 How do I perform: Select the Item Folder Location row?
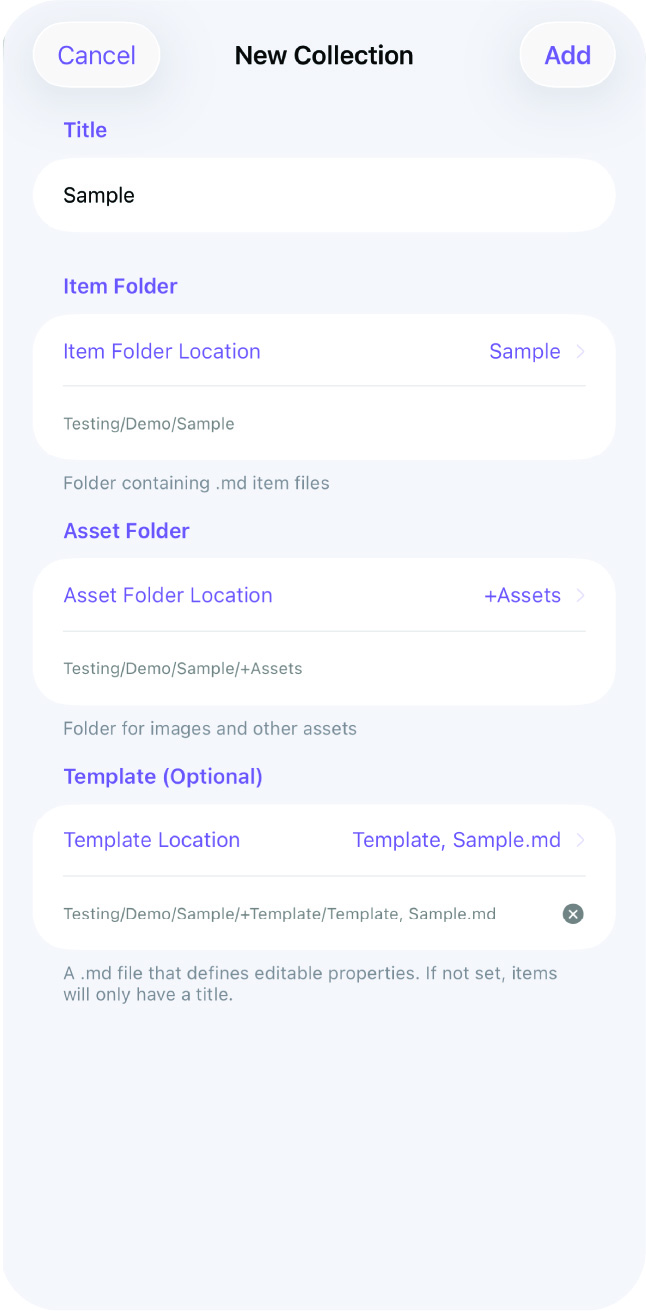pos(161,351)
